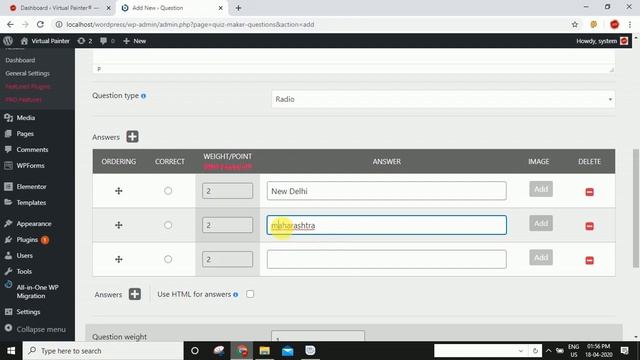Click the move icon in the maharashtra row
This screenshot has height=360, width=640.
[119, 225]
